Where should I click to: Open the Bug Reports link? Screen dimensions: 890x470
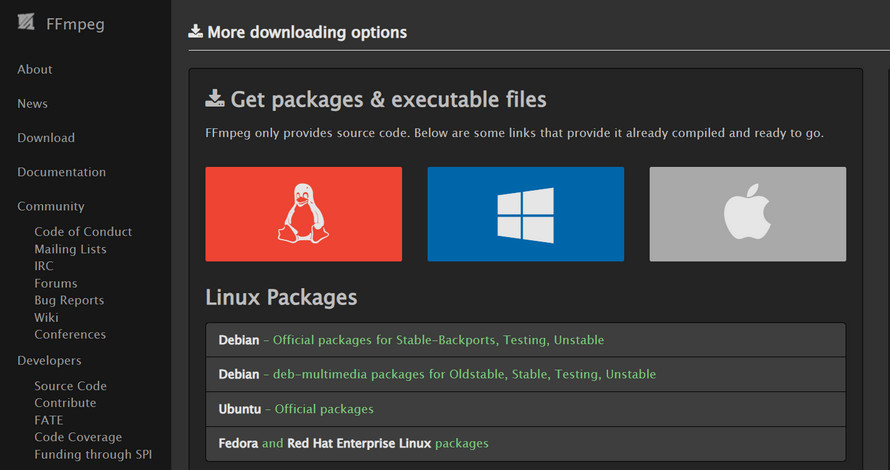(x=69, y=300)
